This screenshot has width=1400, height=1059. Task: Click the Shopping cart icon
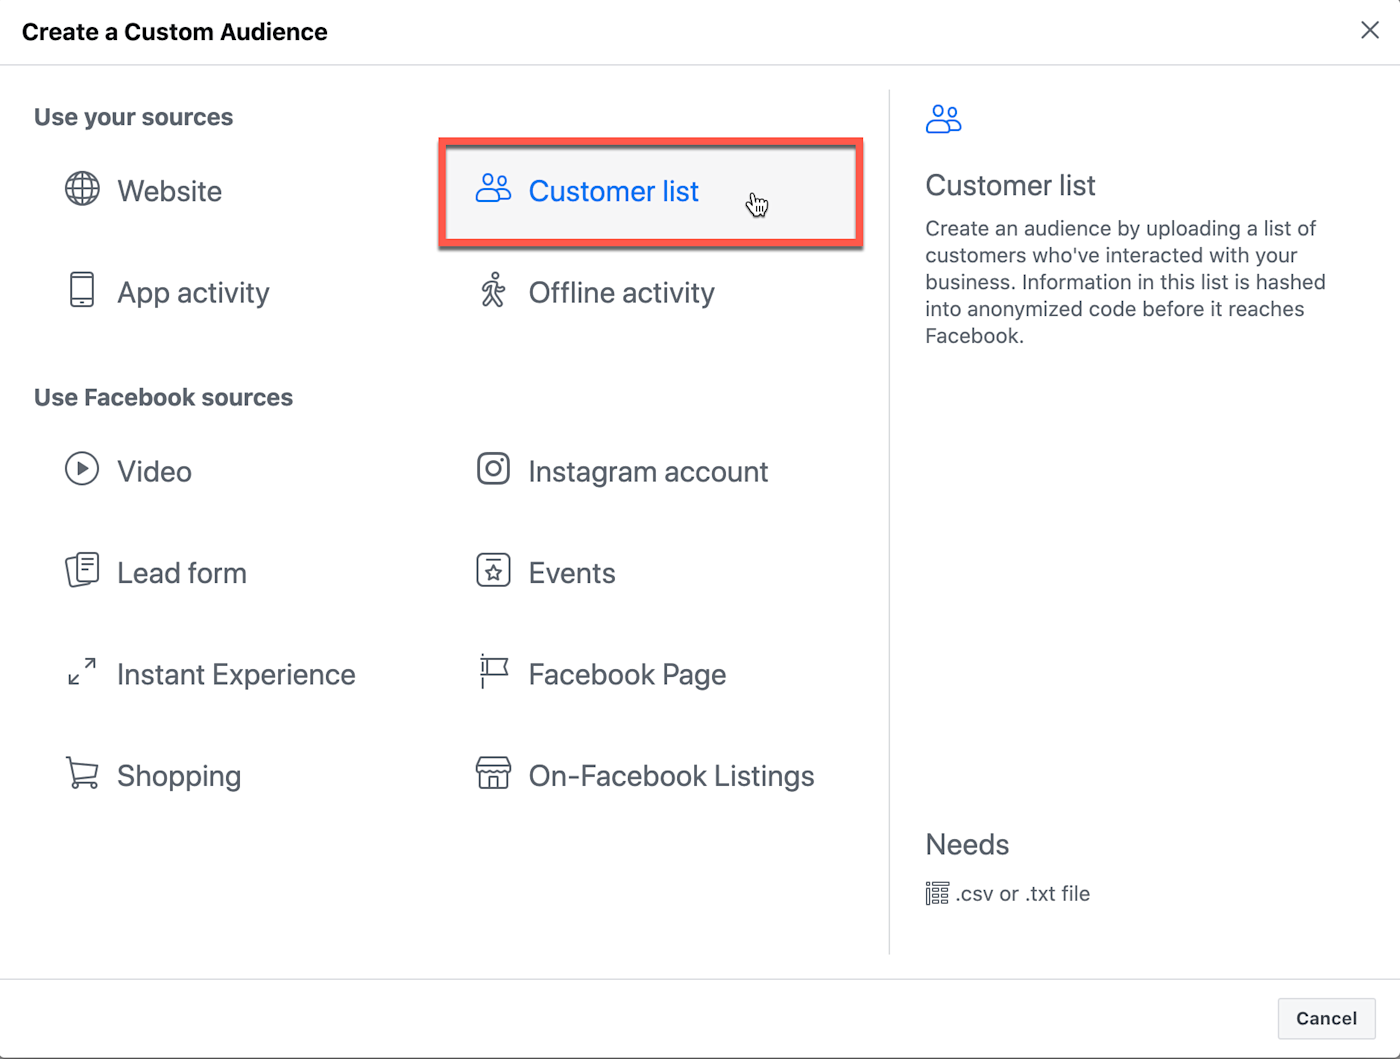(x=82, y=773)
